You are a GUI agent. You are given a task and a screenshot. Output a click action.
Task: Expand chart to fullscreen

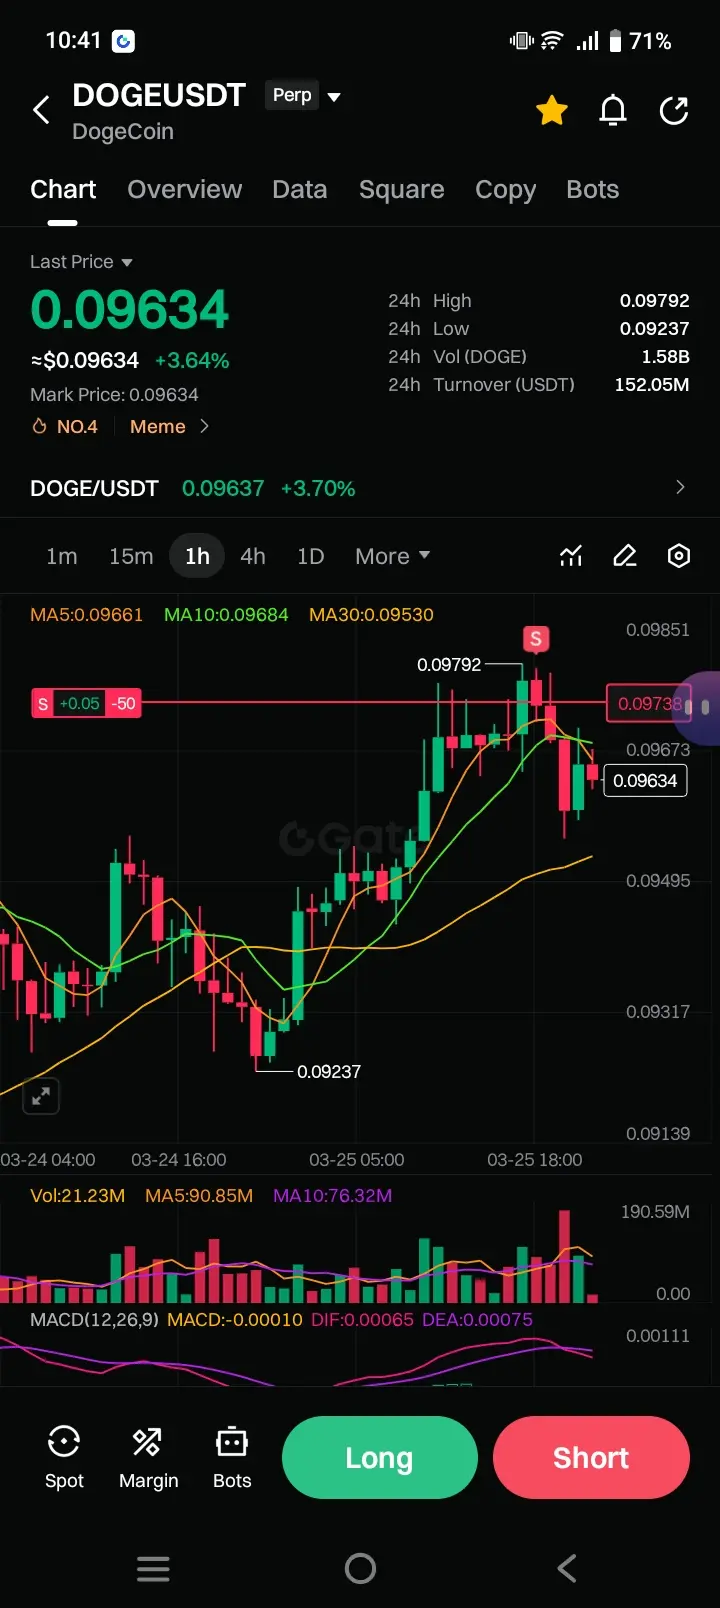tap(41, 1096)
